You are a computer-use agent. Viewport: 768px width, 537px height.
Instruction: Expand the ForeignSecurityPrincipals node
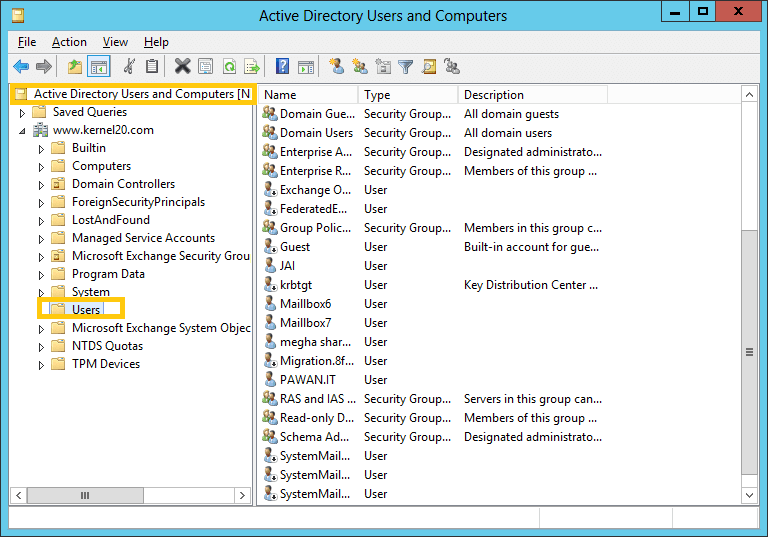pyautogui.click(x=41, y=203)
